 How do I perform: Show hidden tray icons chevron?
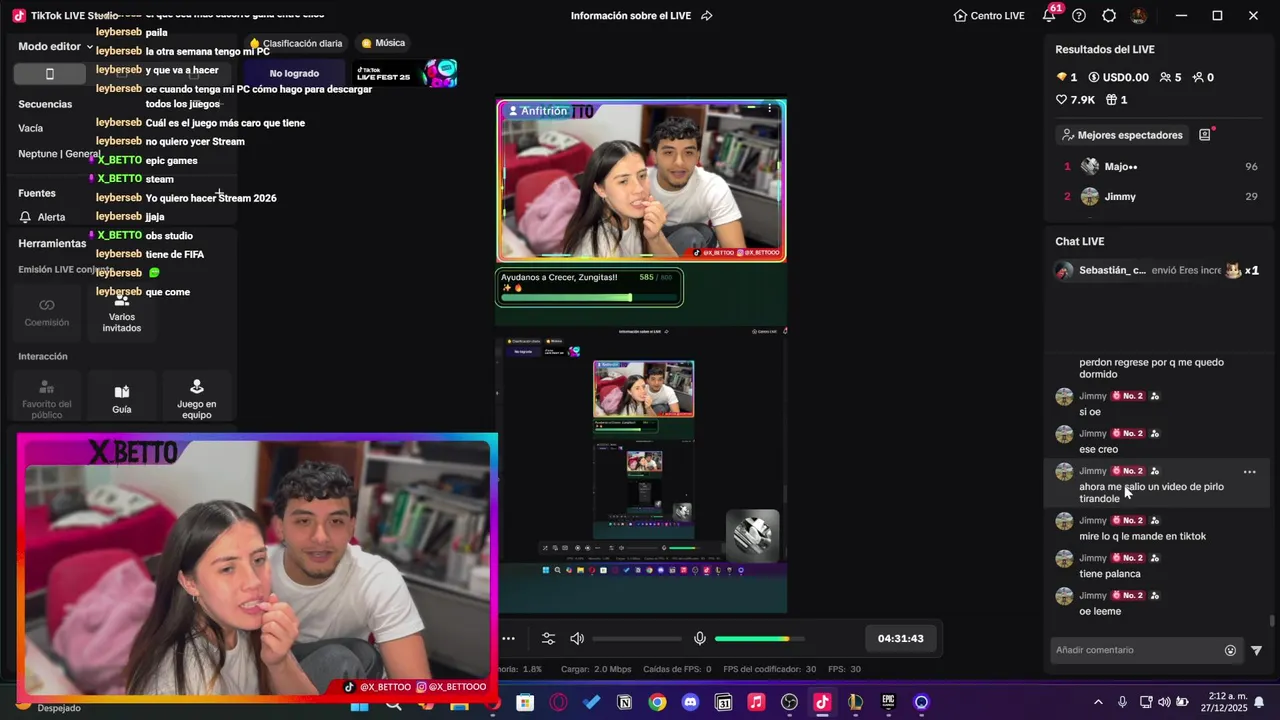(x=1098, y=702)
